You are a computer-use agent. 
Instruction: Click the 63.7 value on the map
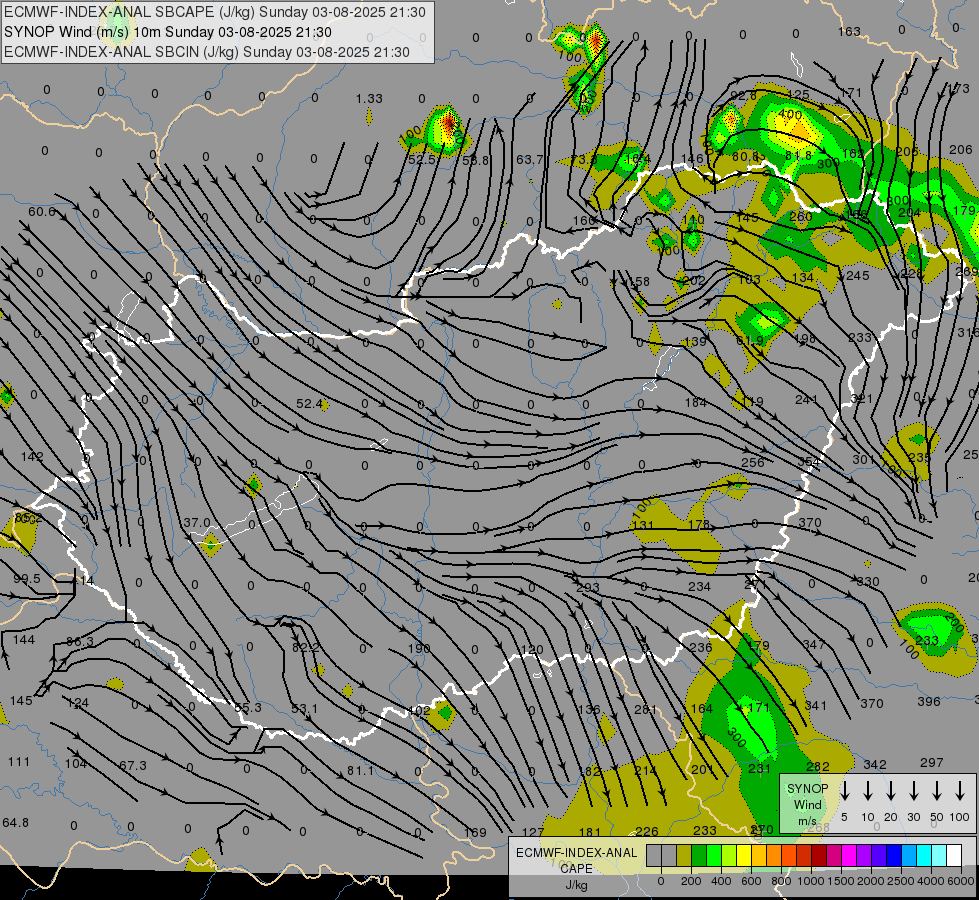coord(529,160)
